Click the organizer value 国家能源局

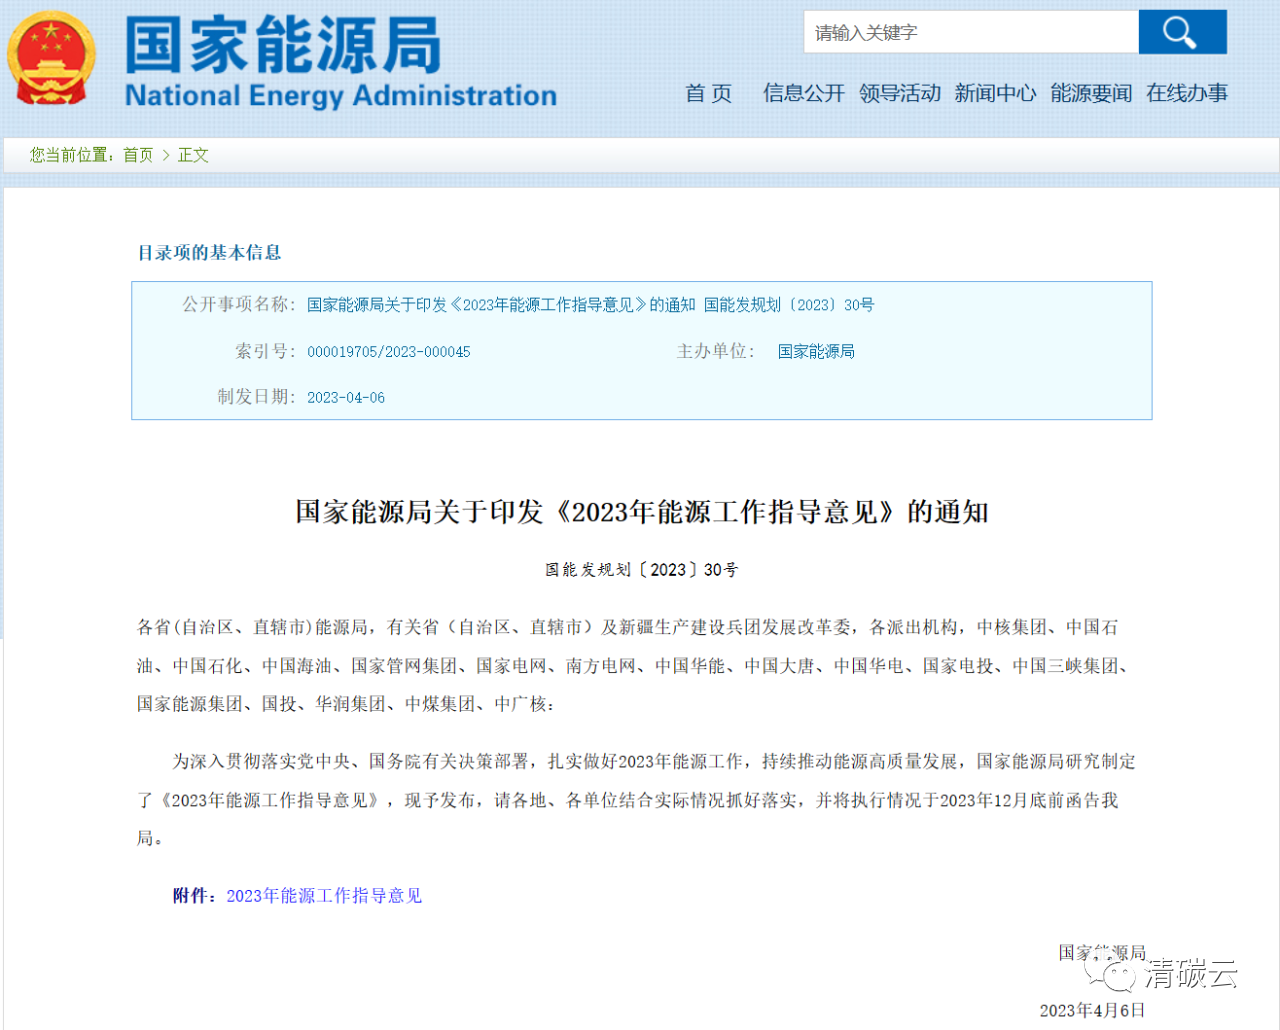tap(816, 352)
